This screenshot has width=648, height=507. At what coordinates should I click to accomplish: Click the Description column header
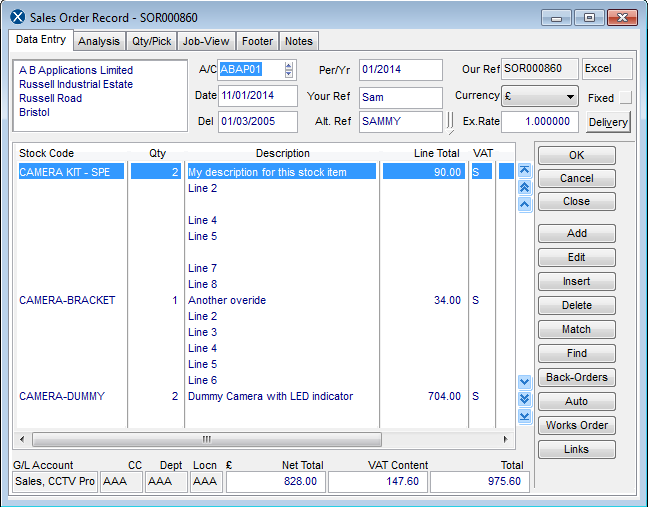pos(283,153)
